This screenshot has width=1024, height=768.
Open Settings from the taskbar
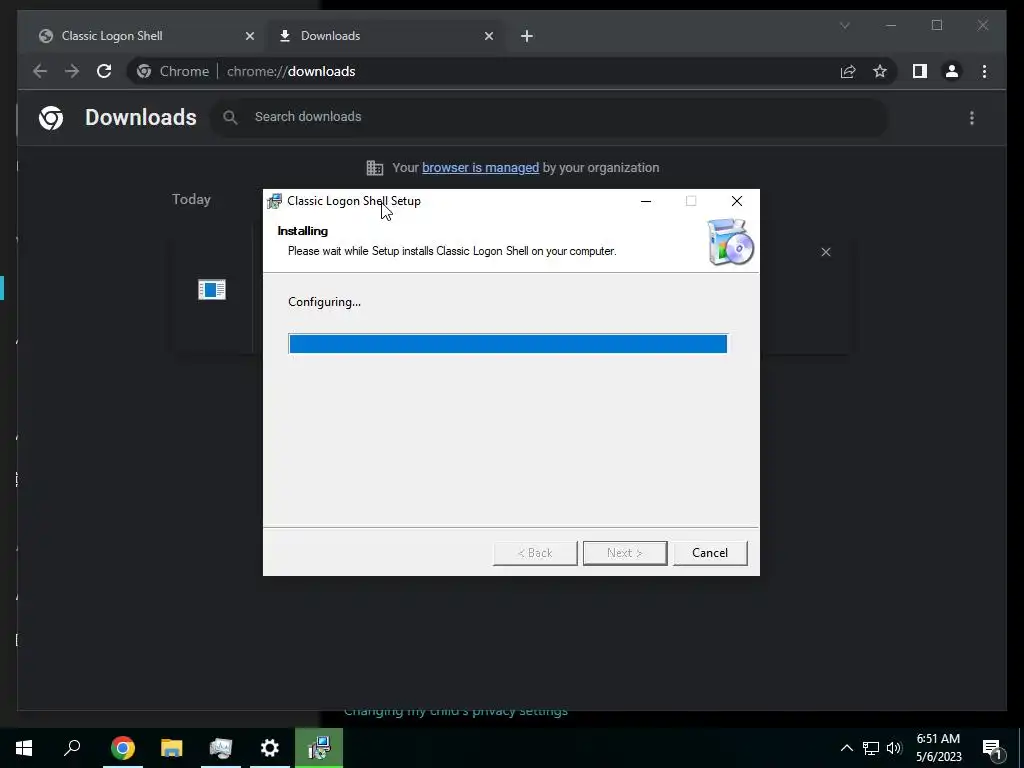coord(270,747)
